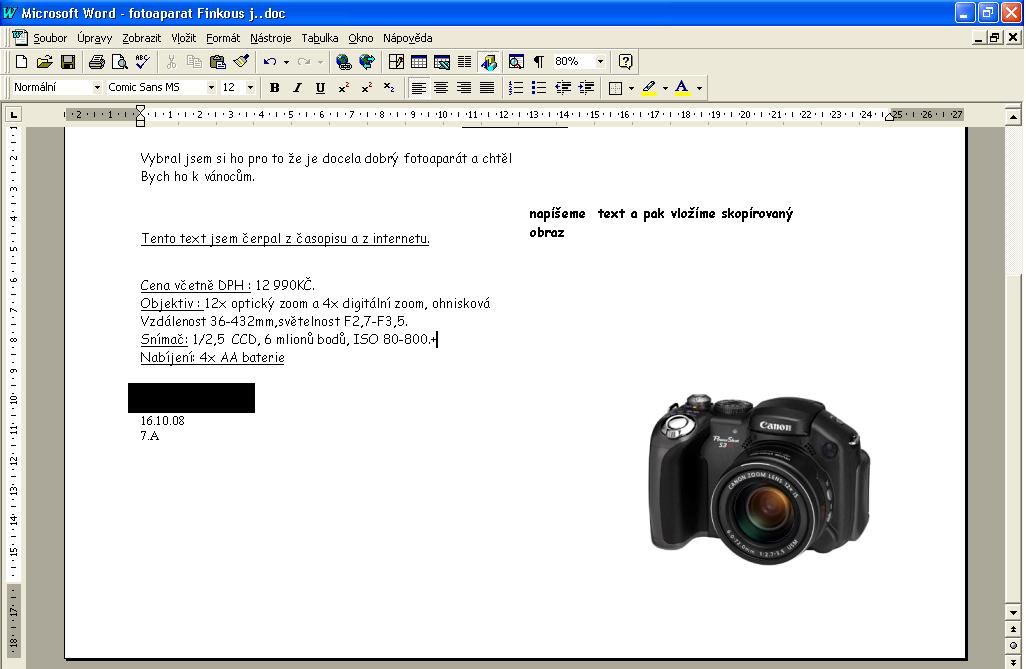Toggle Bold formatting
1026x669 pixels.
pyautogui.click(x=275, y=88)
